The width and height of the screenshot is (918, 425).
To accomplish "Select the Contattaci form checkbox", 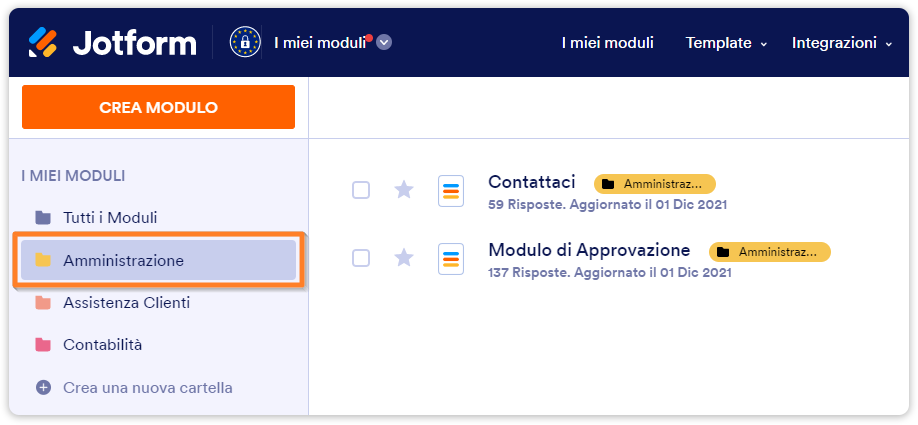I will point(361,190).
